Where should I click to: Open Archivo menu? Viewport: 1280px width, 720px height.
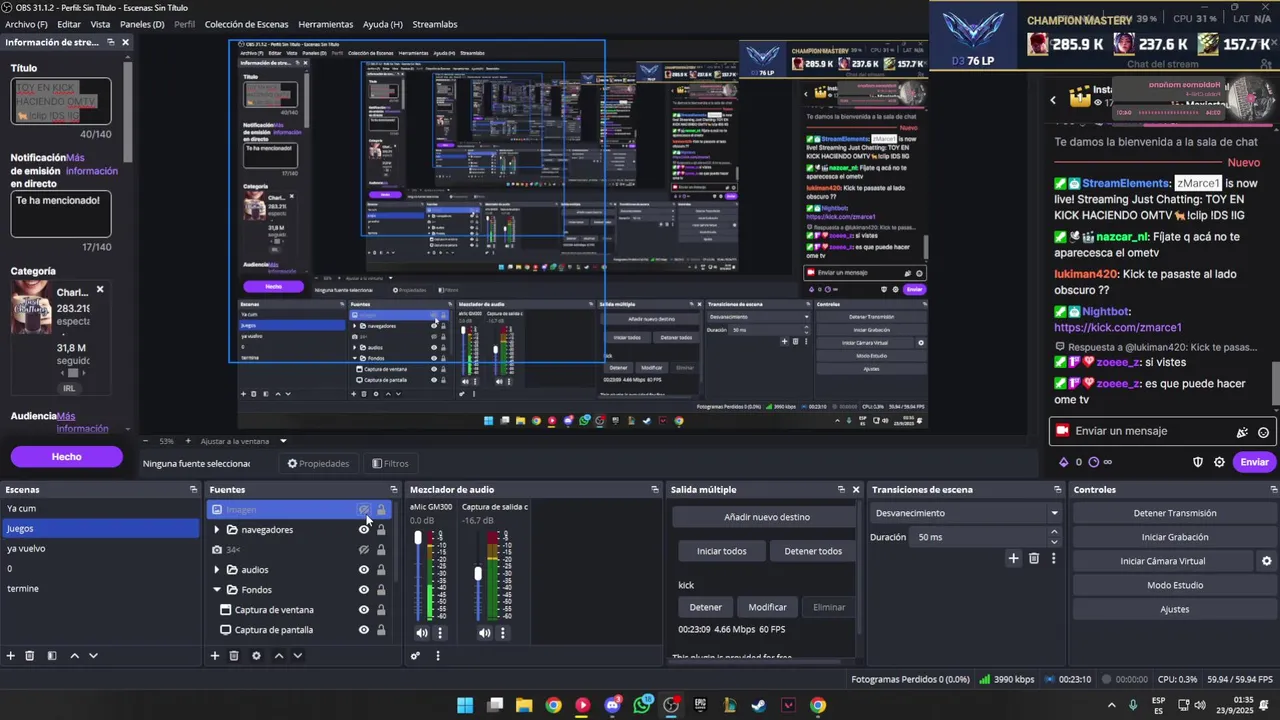point(26,24)
